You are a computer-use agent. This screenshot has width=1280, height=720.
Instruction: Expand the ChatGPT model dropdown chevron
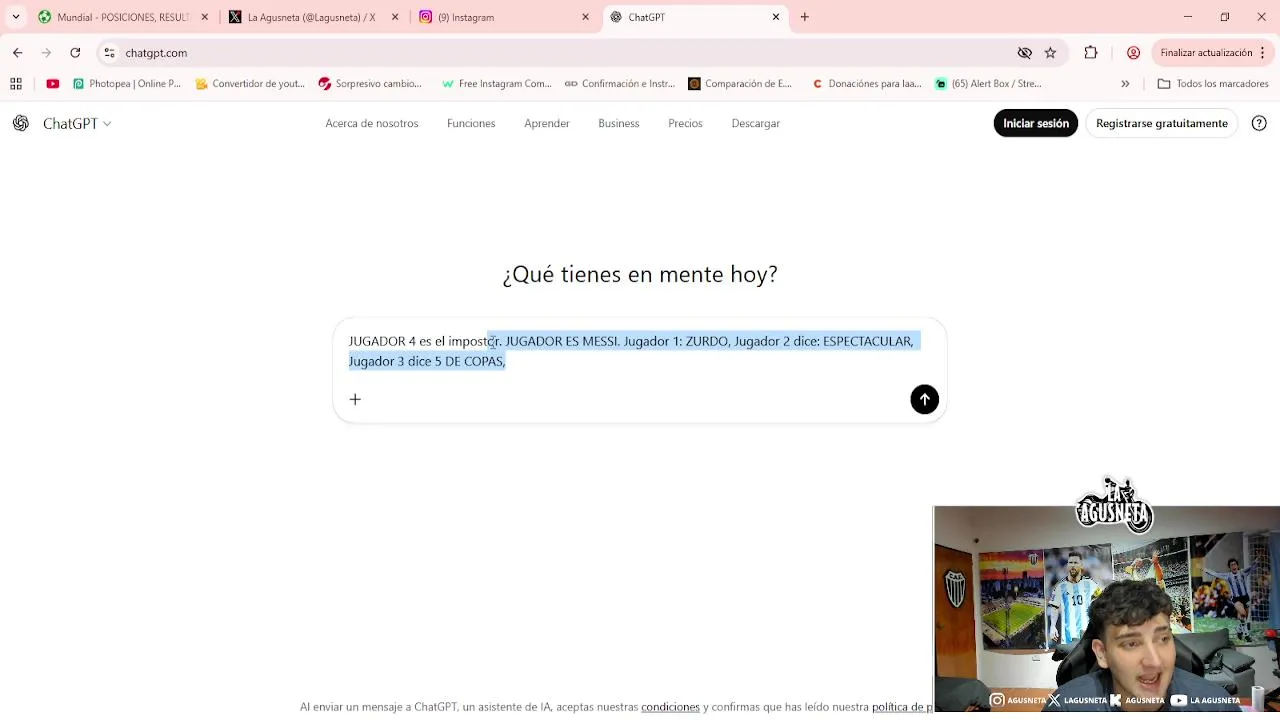107,124
